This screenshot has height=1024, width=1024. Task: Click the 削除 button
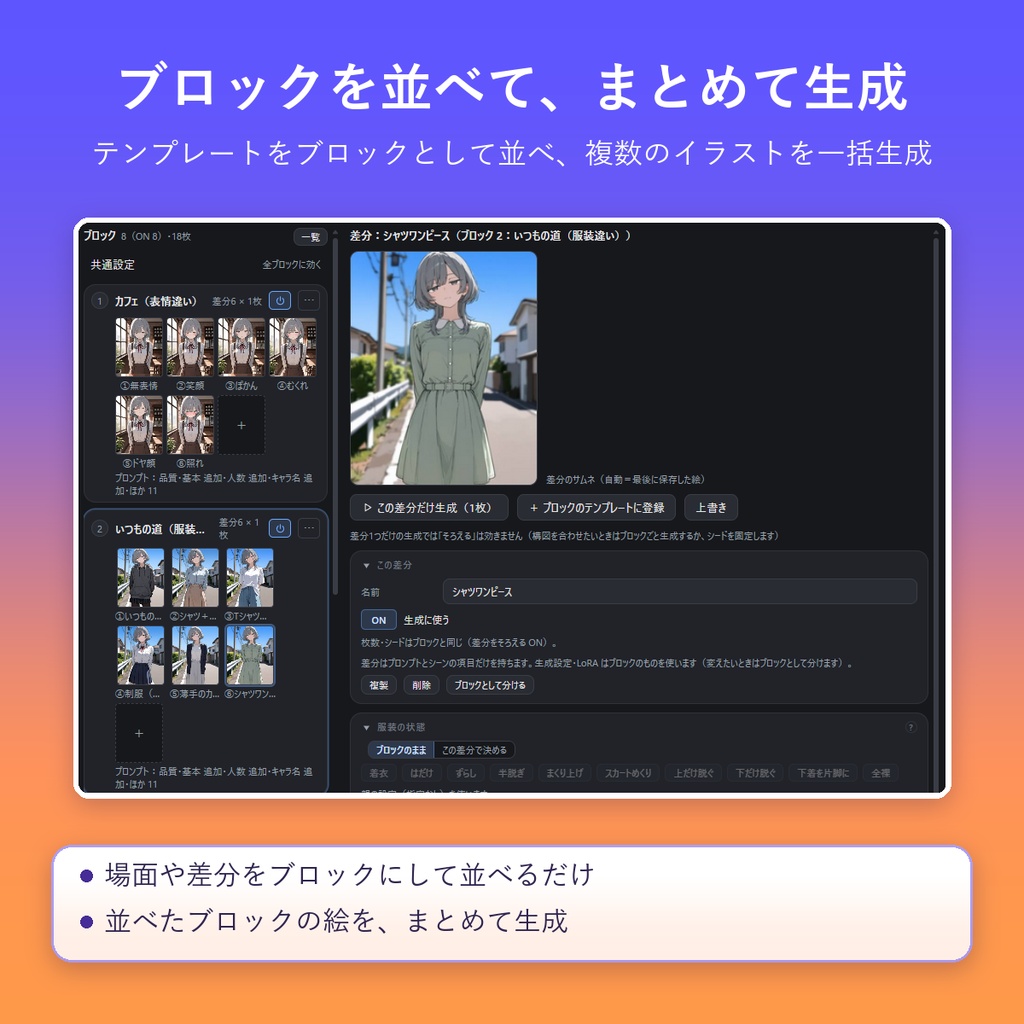421,685
